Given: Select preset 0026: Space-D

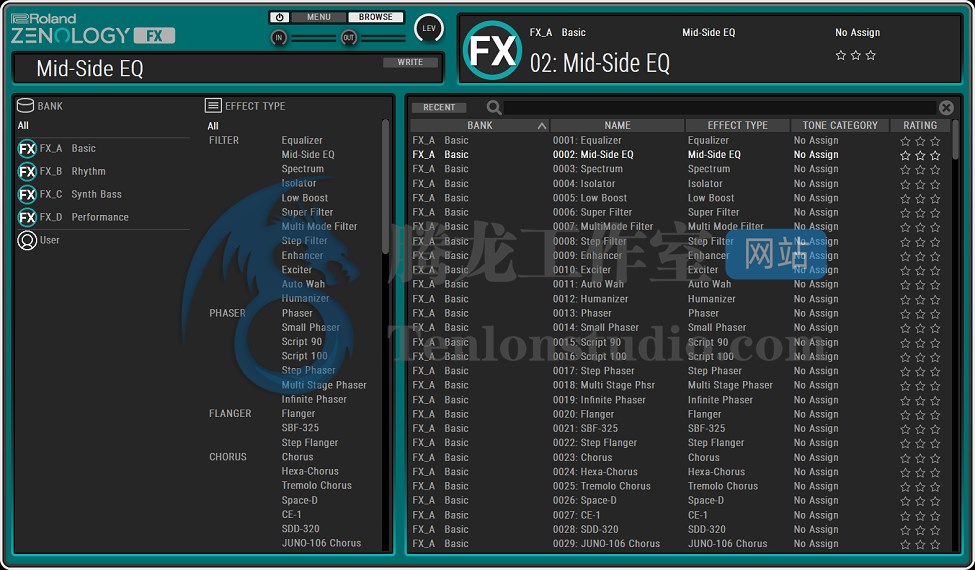Looking at the screenshot, I should [x=585, y=500].
